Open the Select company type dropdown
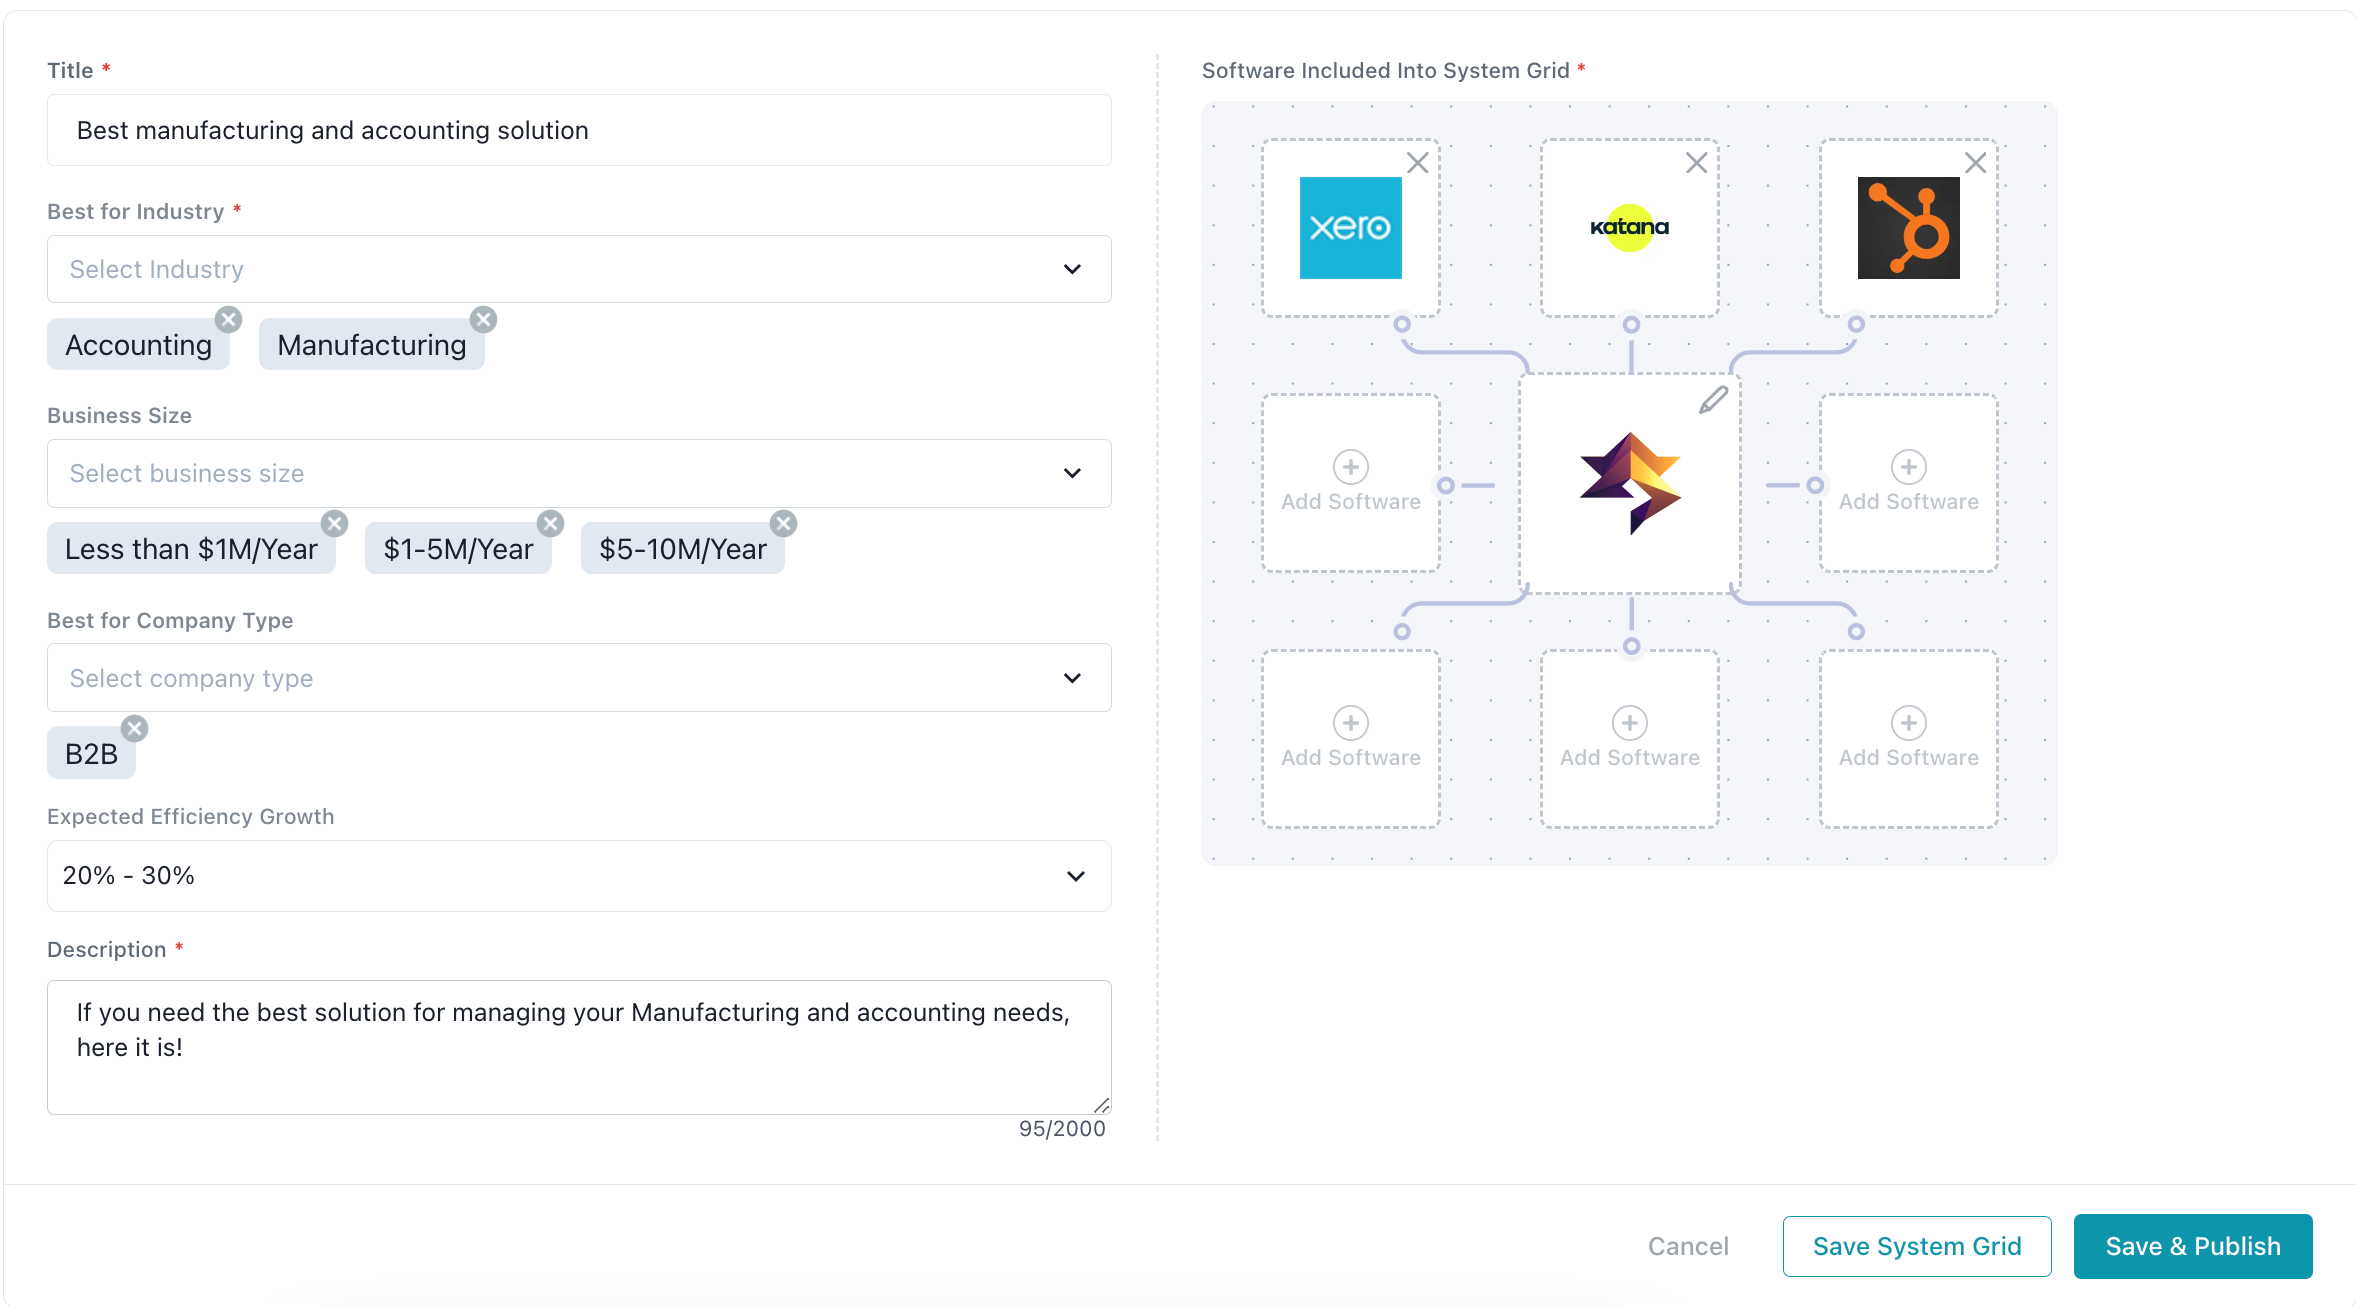2356x1306 pixels. point(579,678)
